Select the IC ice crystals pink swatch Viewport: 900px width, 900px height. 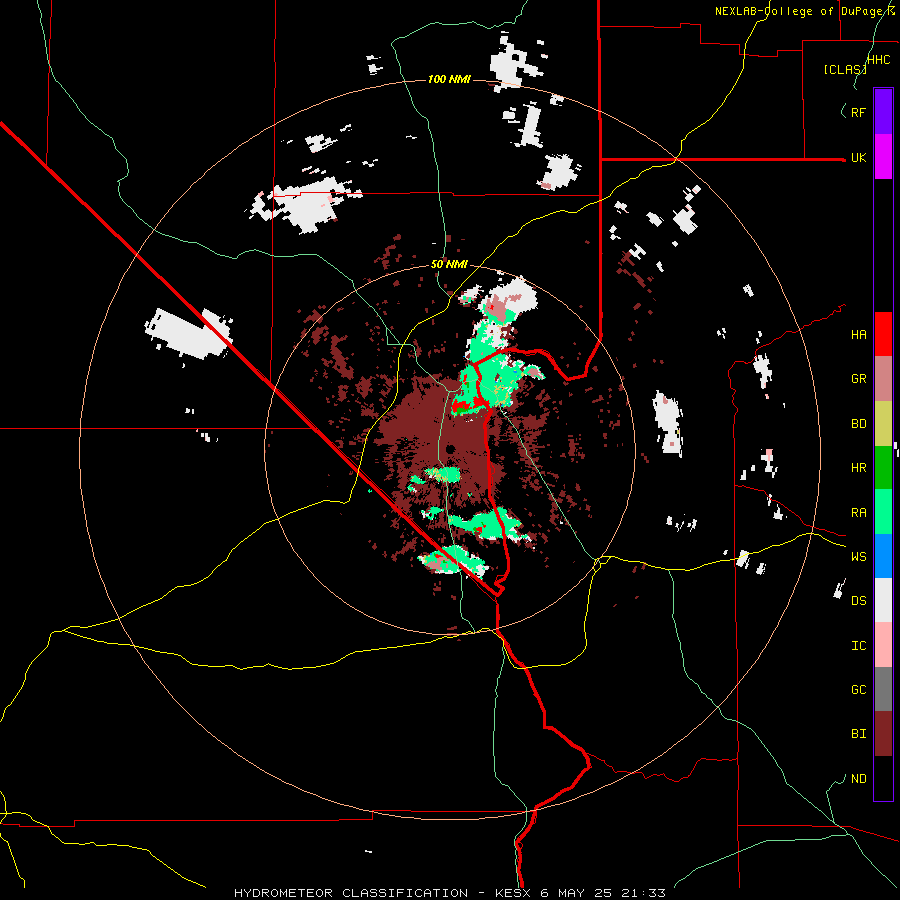[x=883, y=645]
